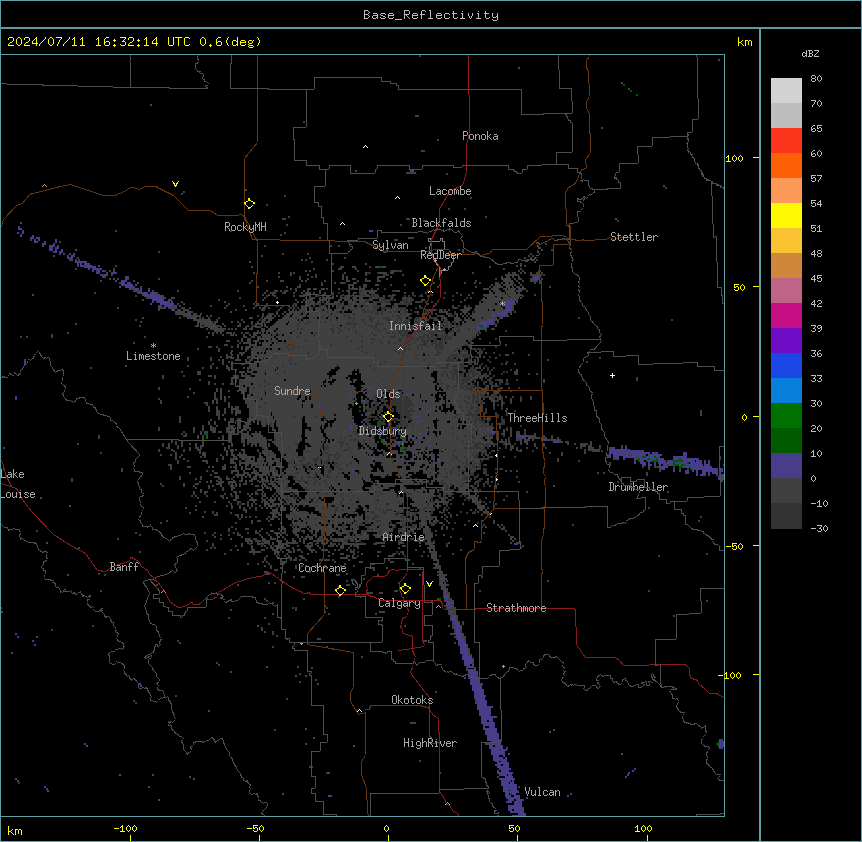Select the light blue 30-33 dBZ legend swatch

coord(786,391)
